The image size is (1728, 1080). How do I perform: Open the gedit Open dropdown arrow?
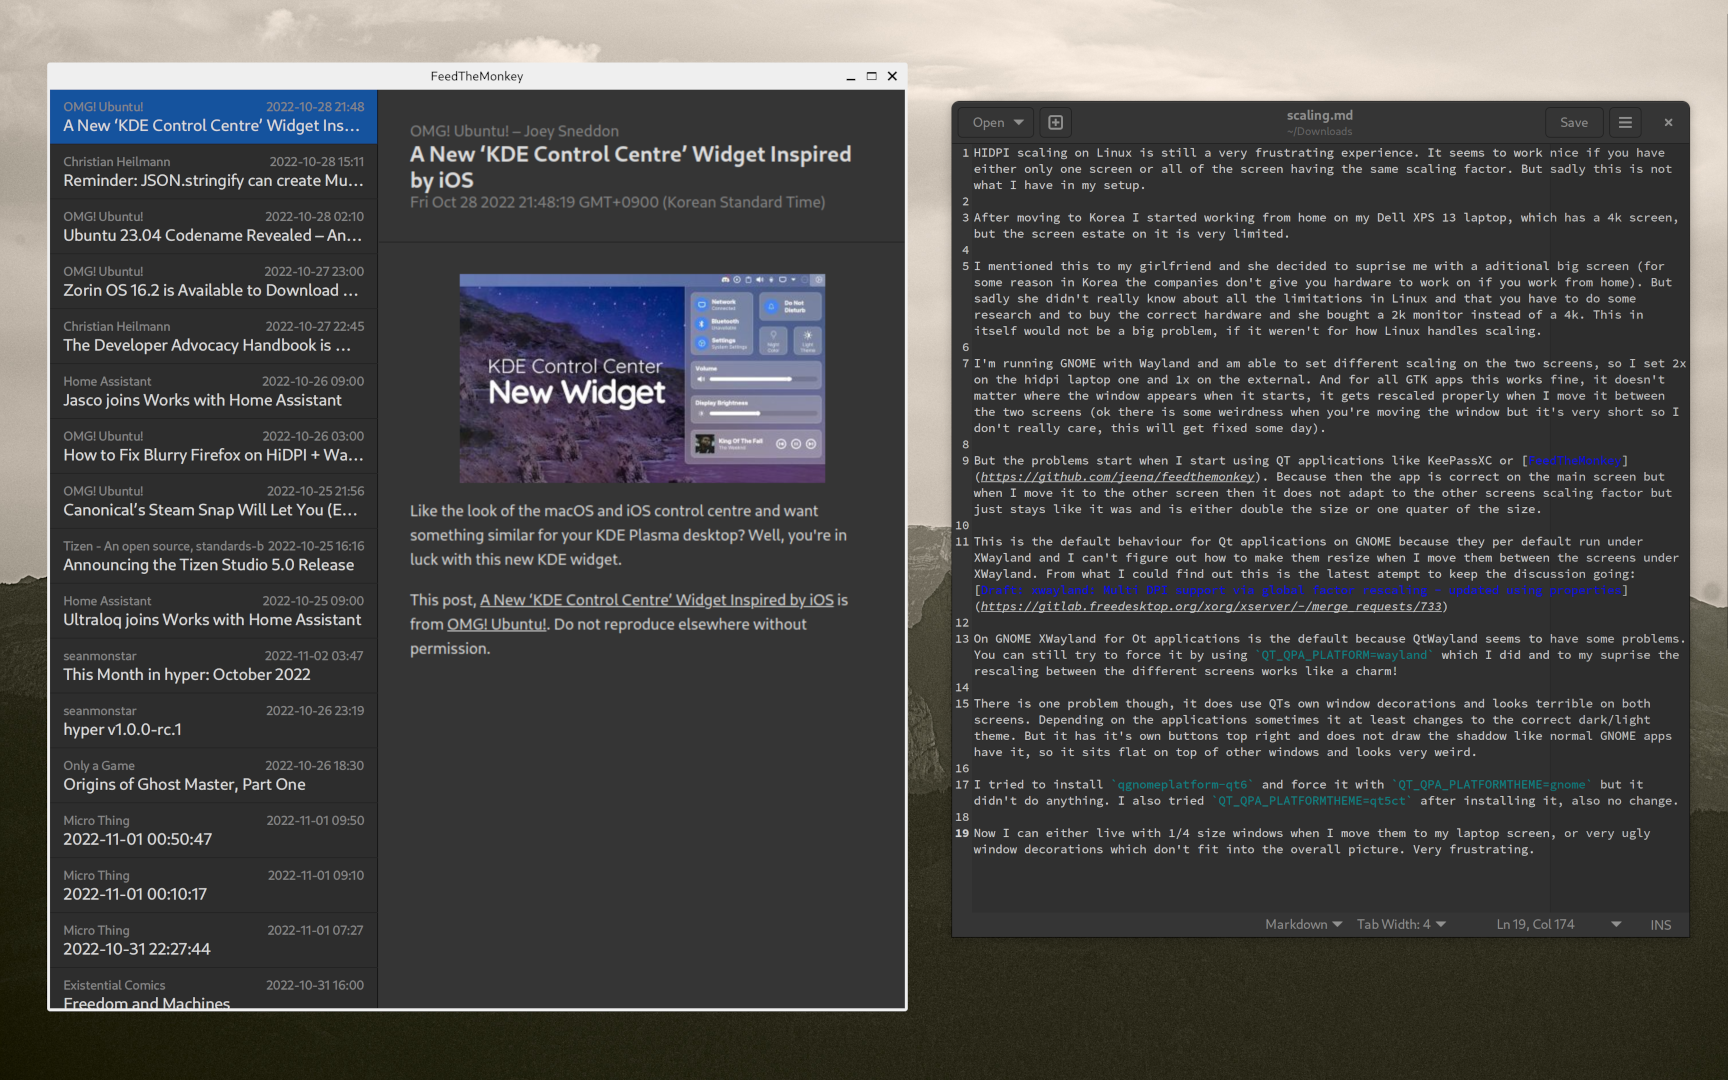1019,122
